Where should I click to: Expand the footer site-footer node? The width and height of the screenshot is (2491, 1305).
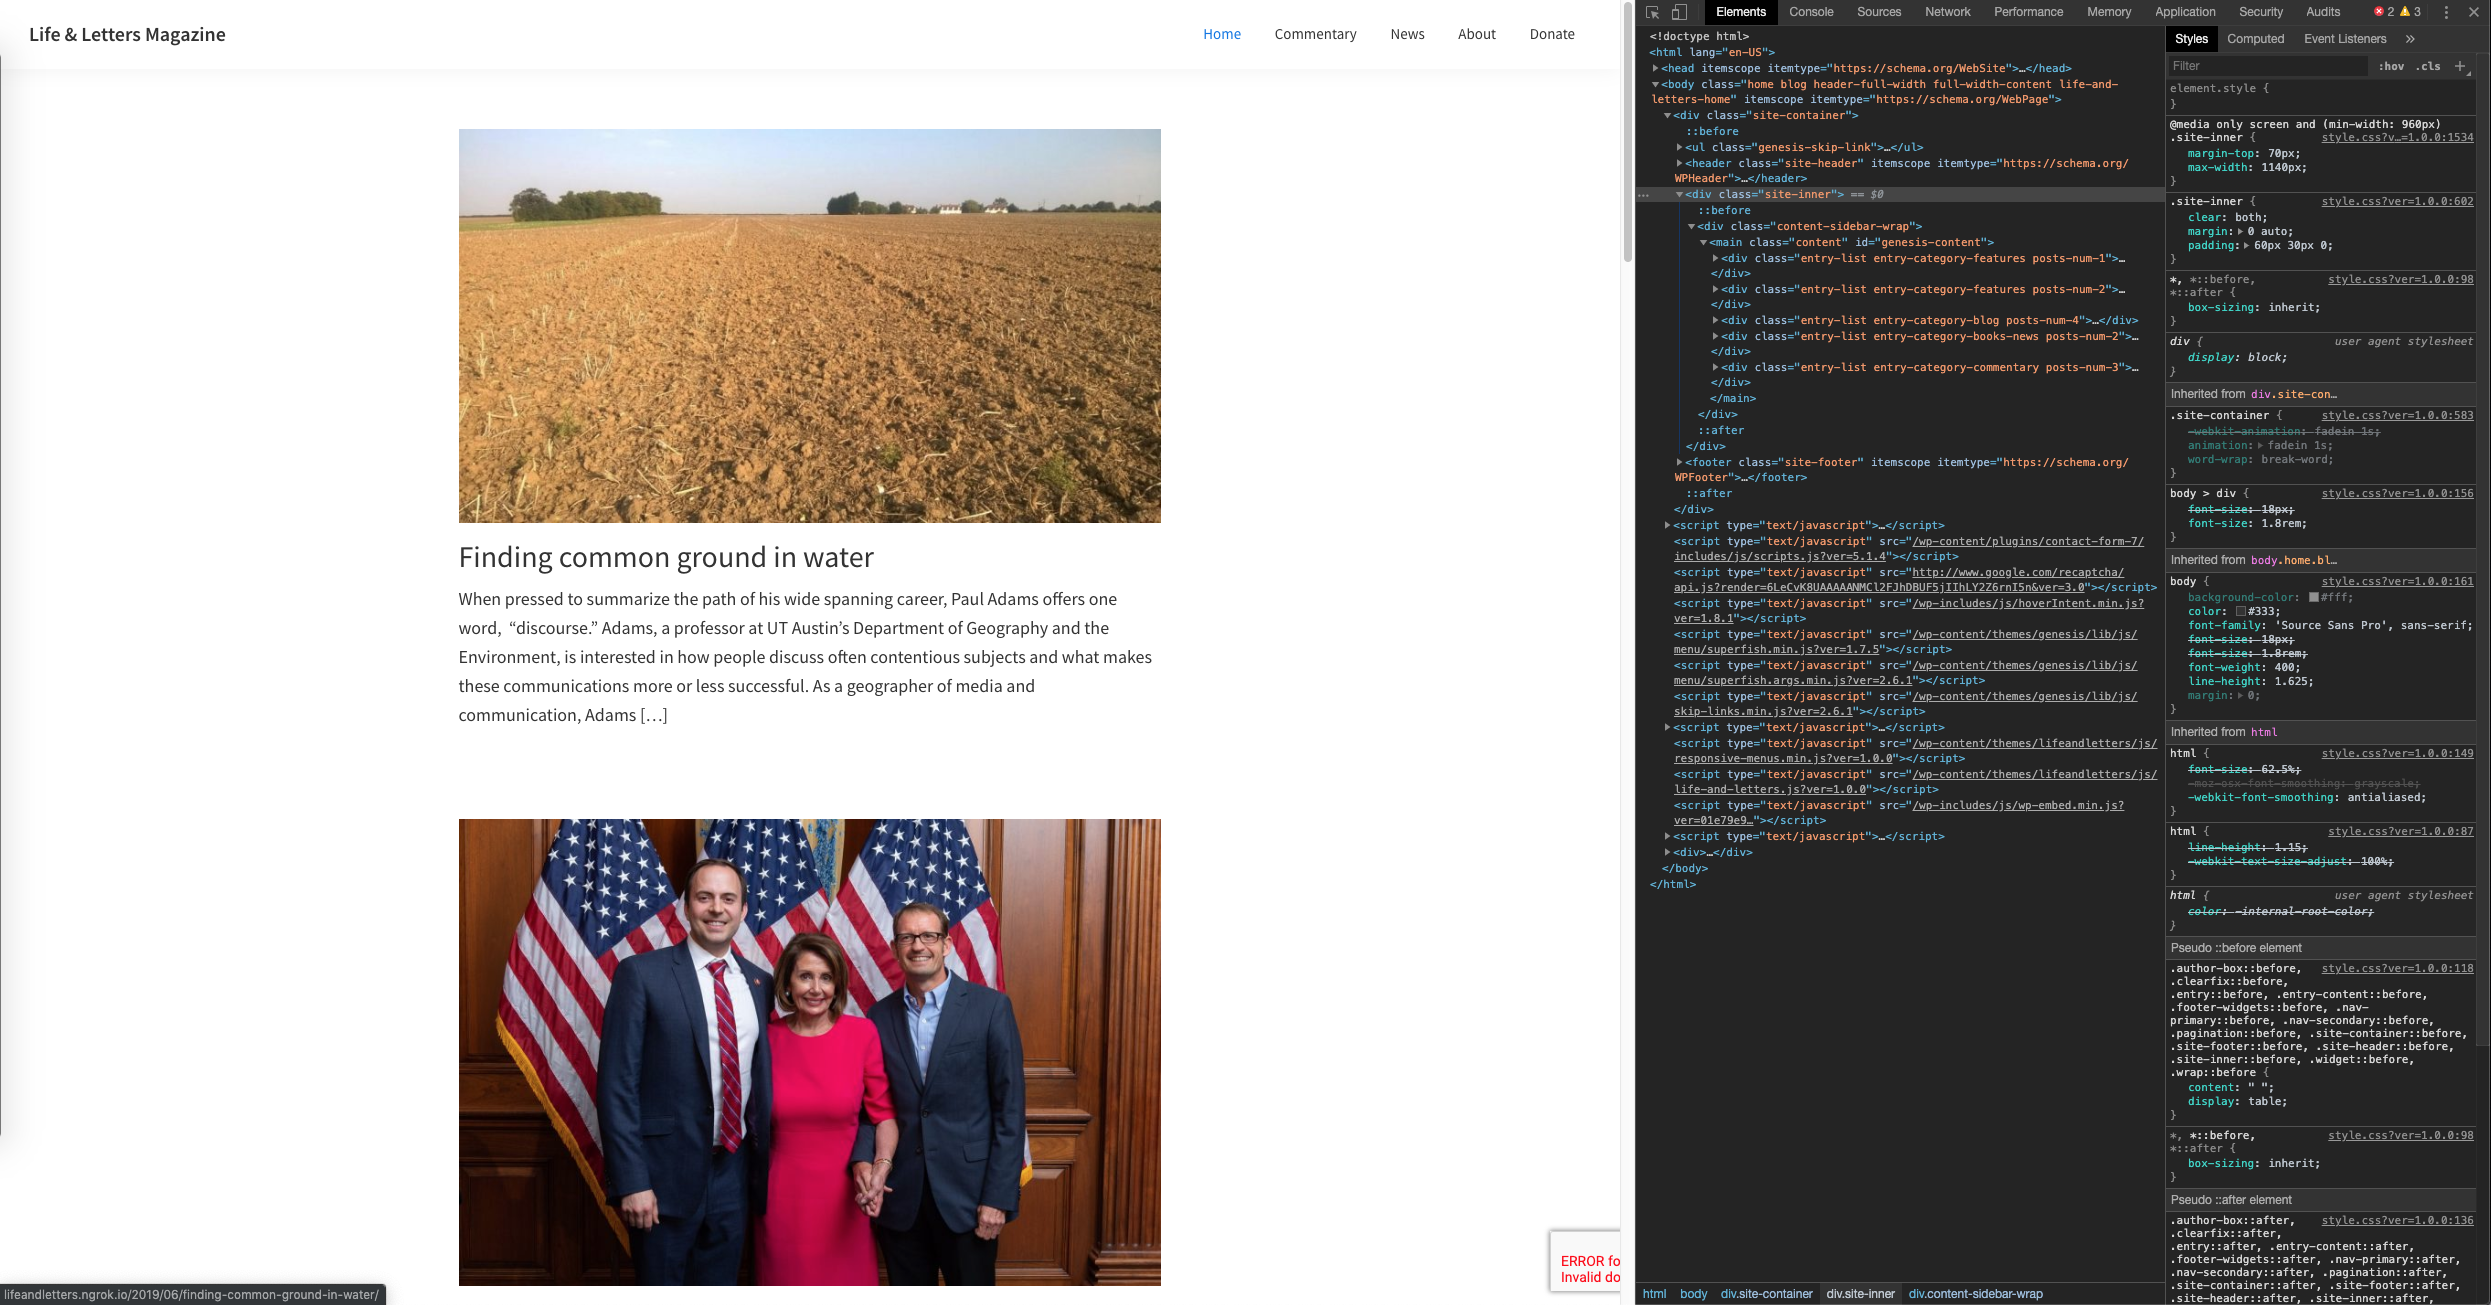(1679, 462)
